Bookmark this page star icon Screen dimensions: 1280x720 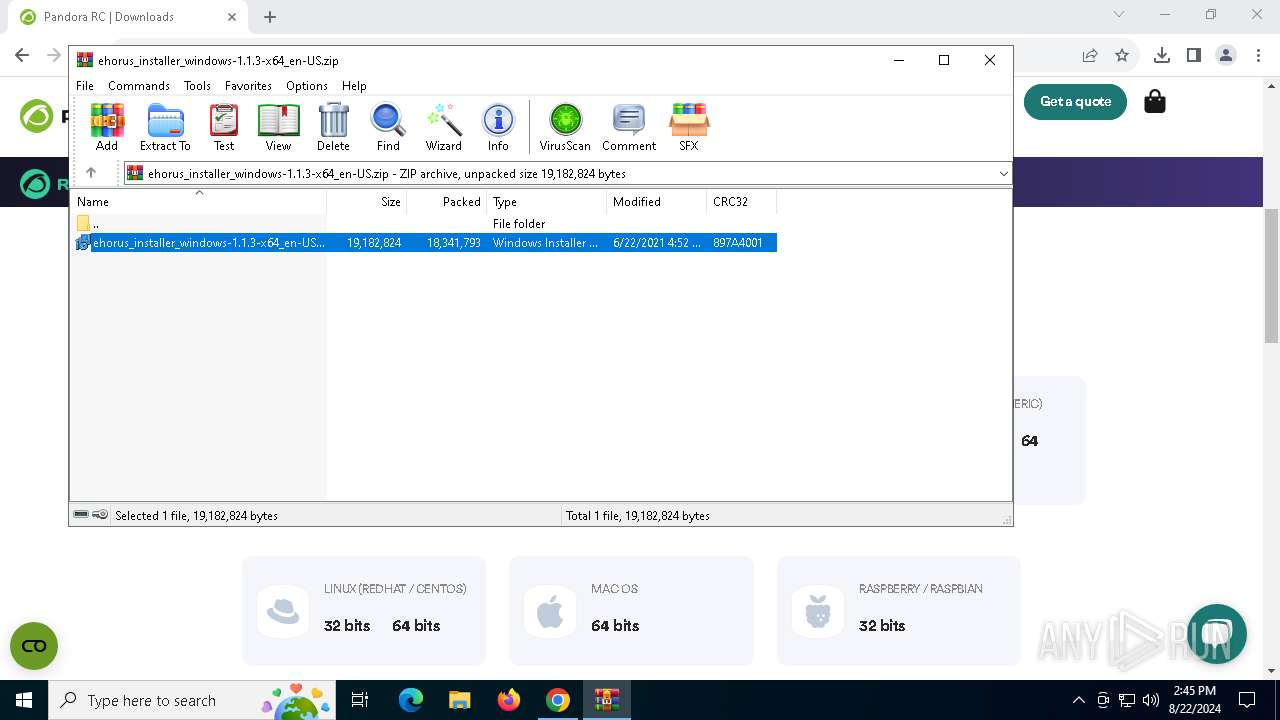tap(1122, 55)
